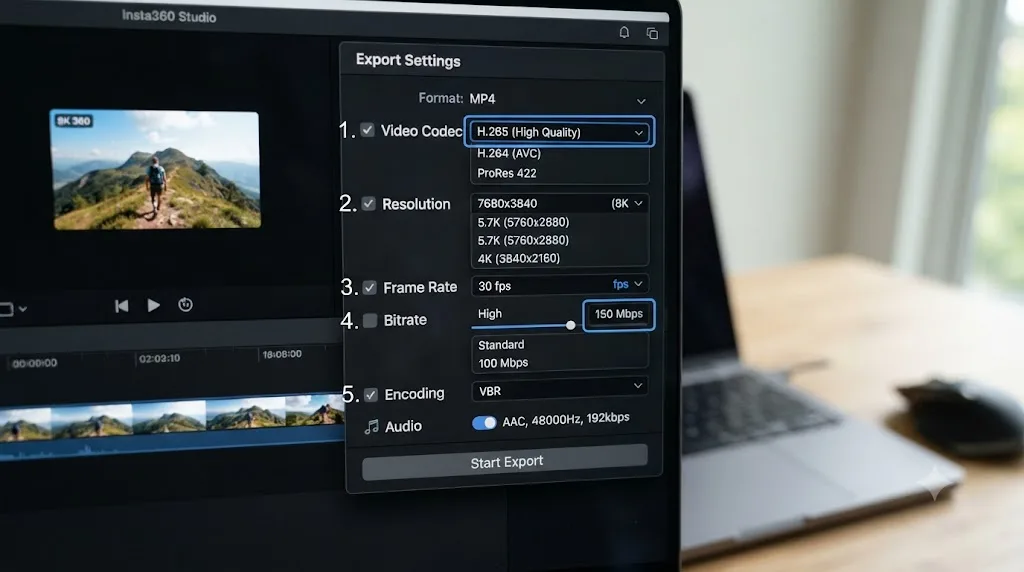Open the 7680x3840 resolution dropdown
The width and height of the screenshot is (1024, 572).
click(x=560, y=204)
